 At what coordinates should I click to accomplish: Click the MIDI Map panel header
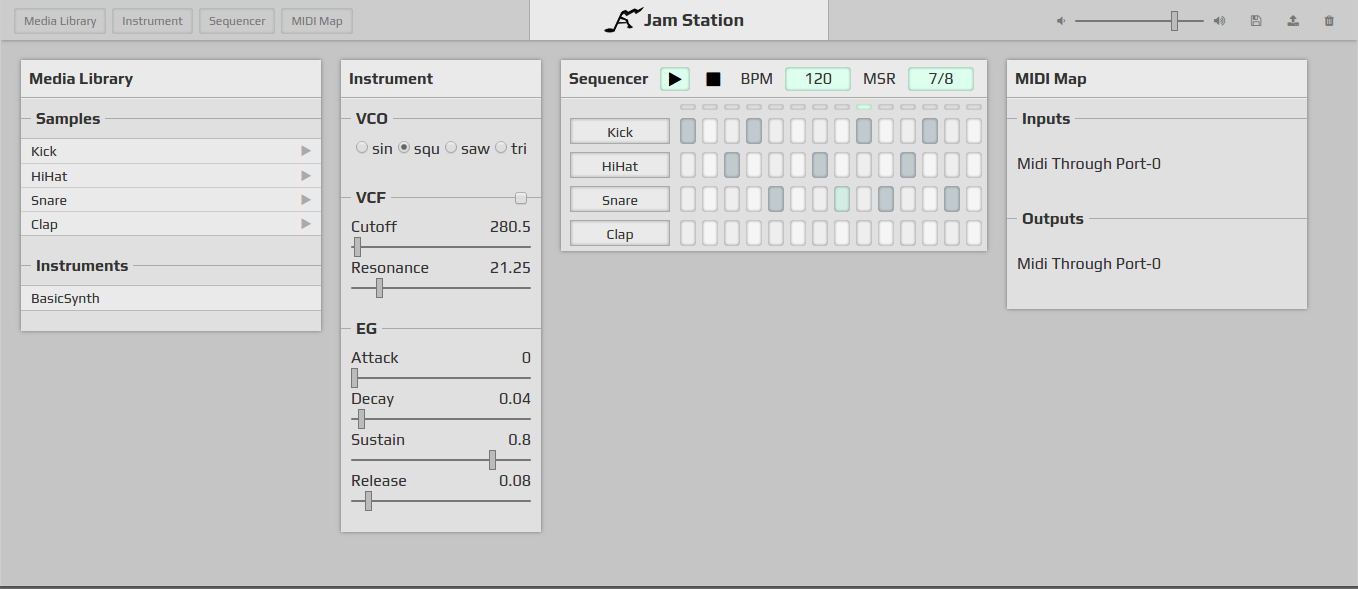pos(1157,79)
